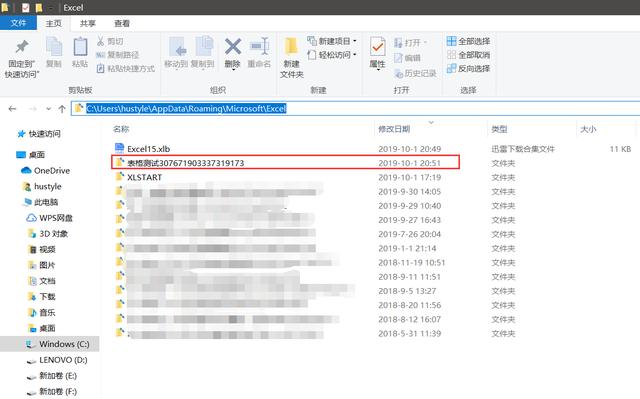Click the Open button in ribbon
This screenshot has height=399, width=640.
tap(410, 42)
